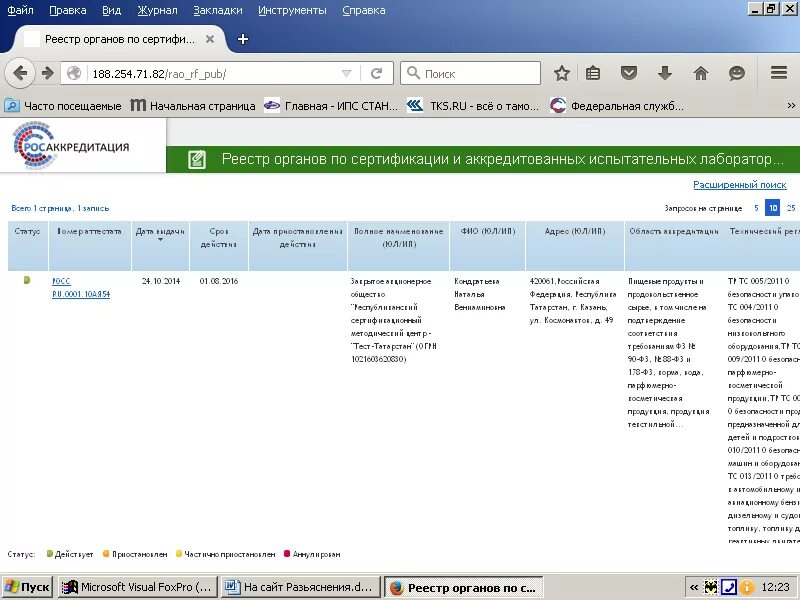Image resolution: width=800 pixels, height=600 pixels.
Task: Click the Поиск search field
Action: [470, 73]
